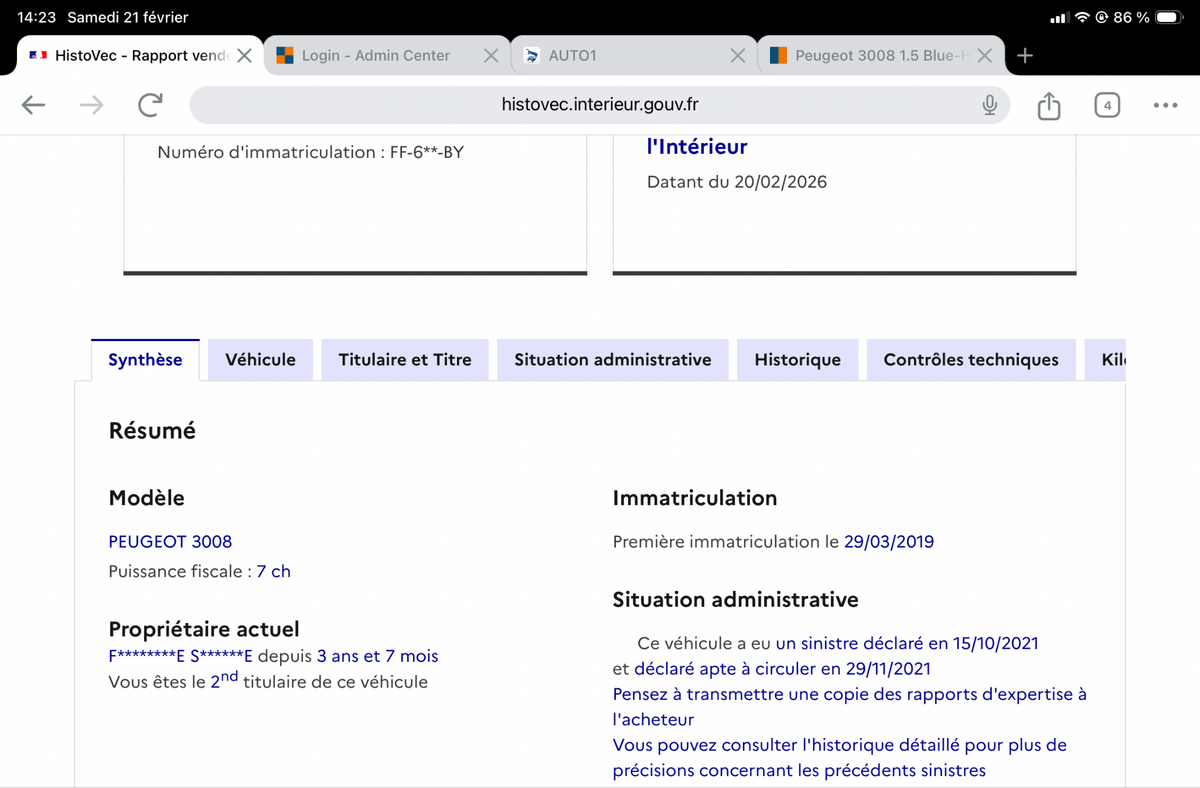Viewport: 1200px width, 788px height.
Task: Open the Situation administrative tab
Action: click(x=613, y=360)
